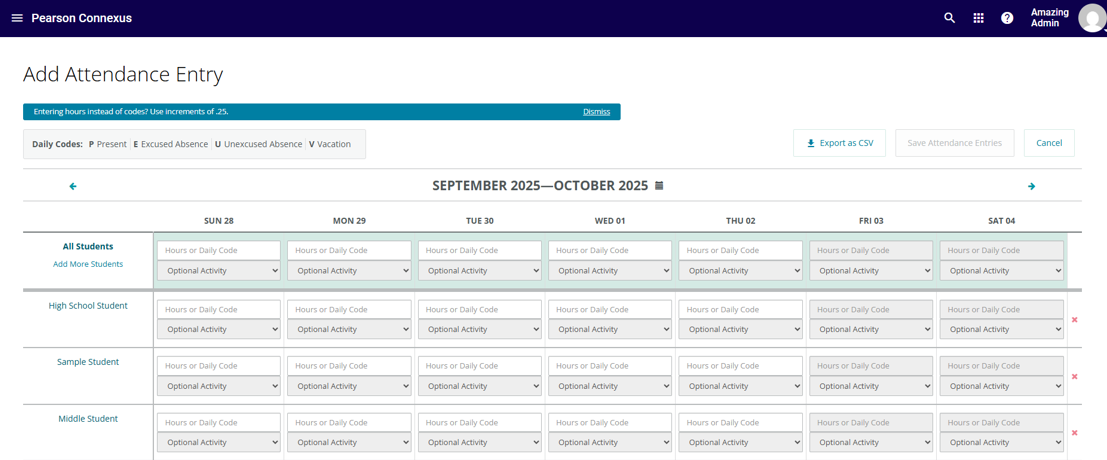Open Sample Student Wednesday 01 activity dropdown

[x=610, y=386]
